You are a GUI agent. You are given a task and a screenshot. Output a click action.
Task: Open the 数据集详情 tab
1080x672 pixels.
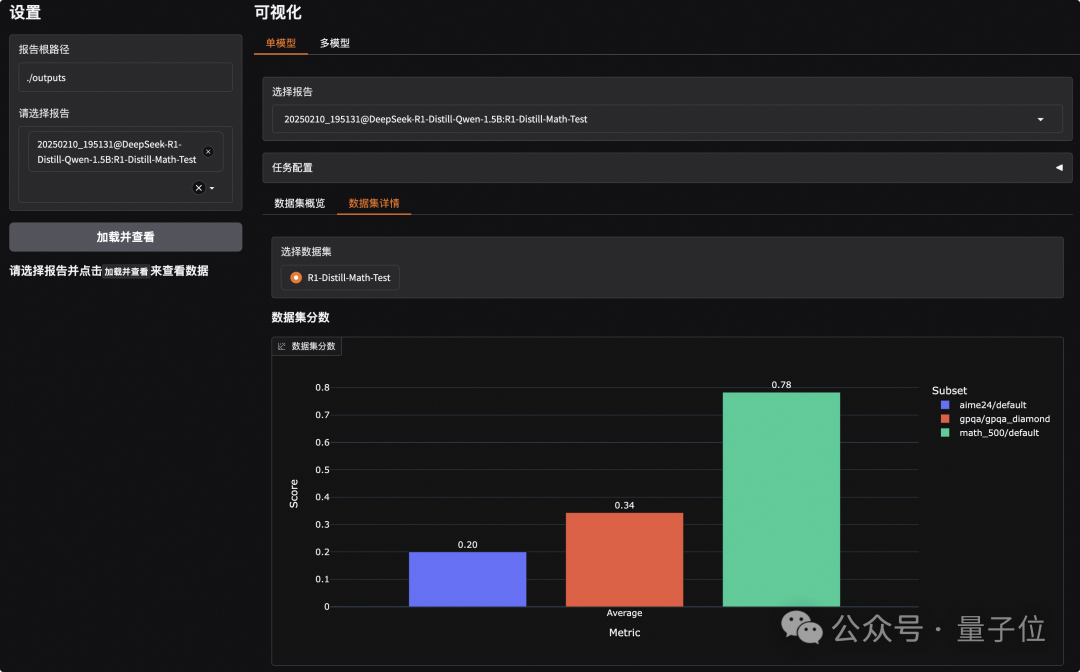pos(374,203)
